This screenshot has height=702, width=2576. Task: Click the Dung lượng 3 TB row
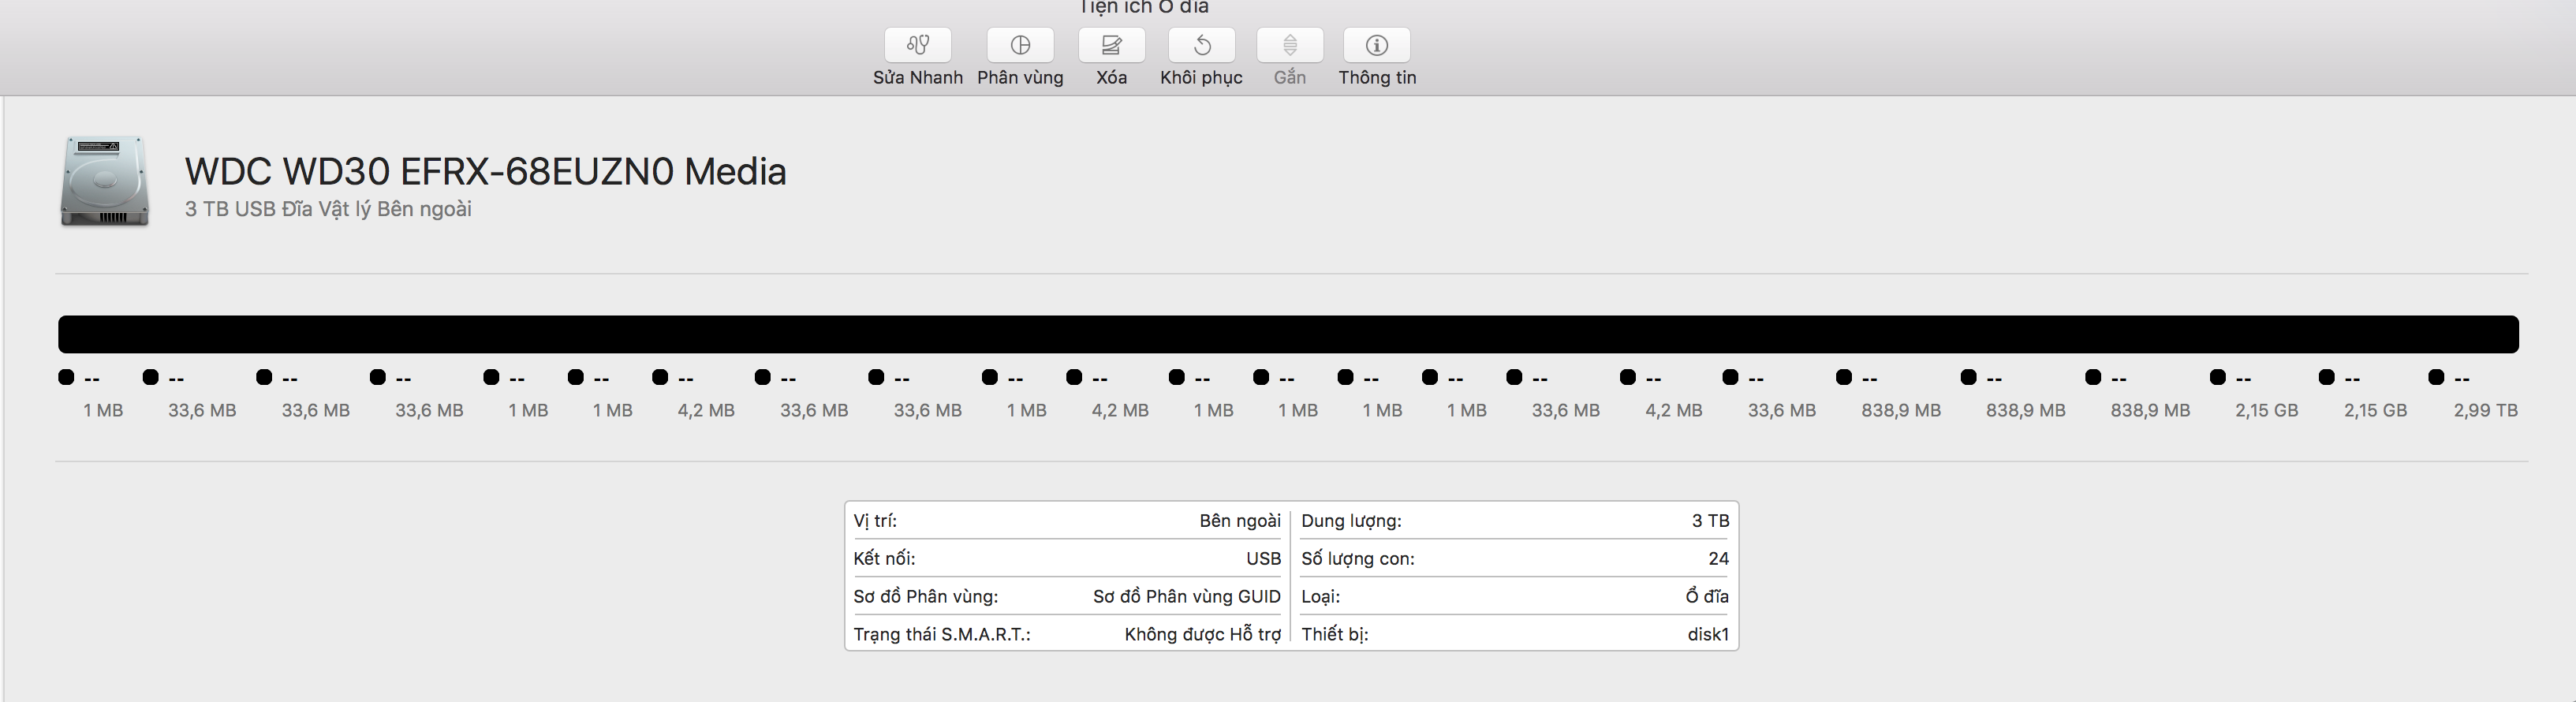[x=1514, y=520]
